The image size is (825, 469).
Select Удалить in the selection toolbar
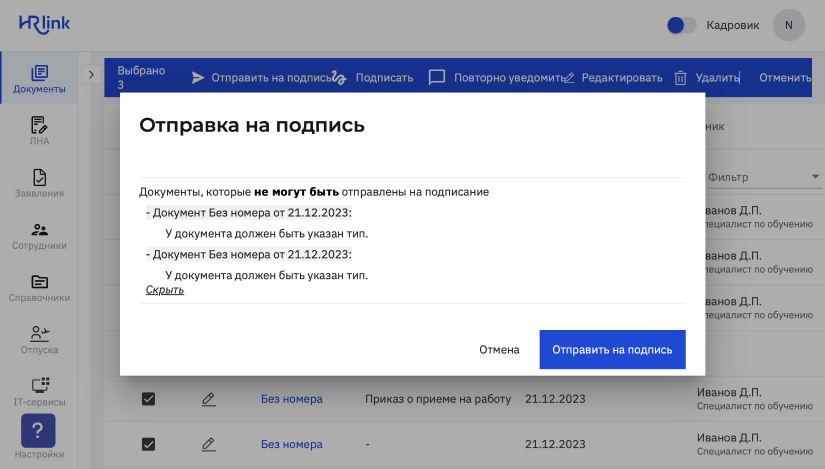[707, 77]
